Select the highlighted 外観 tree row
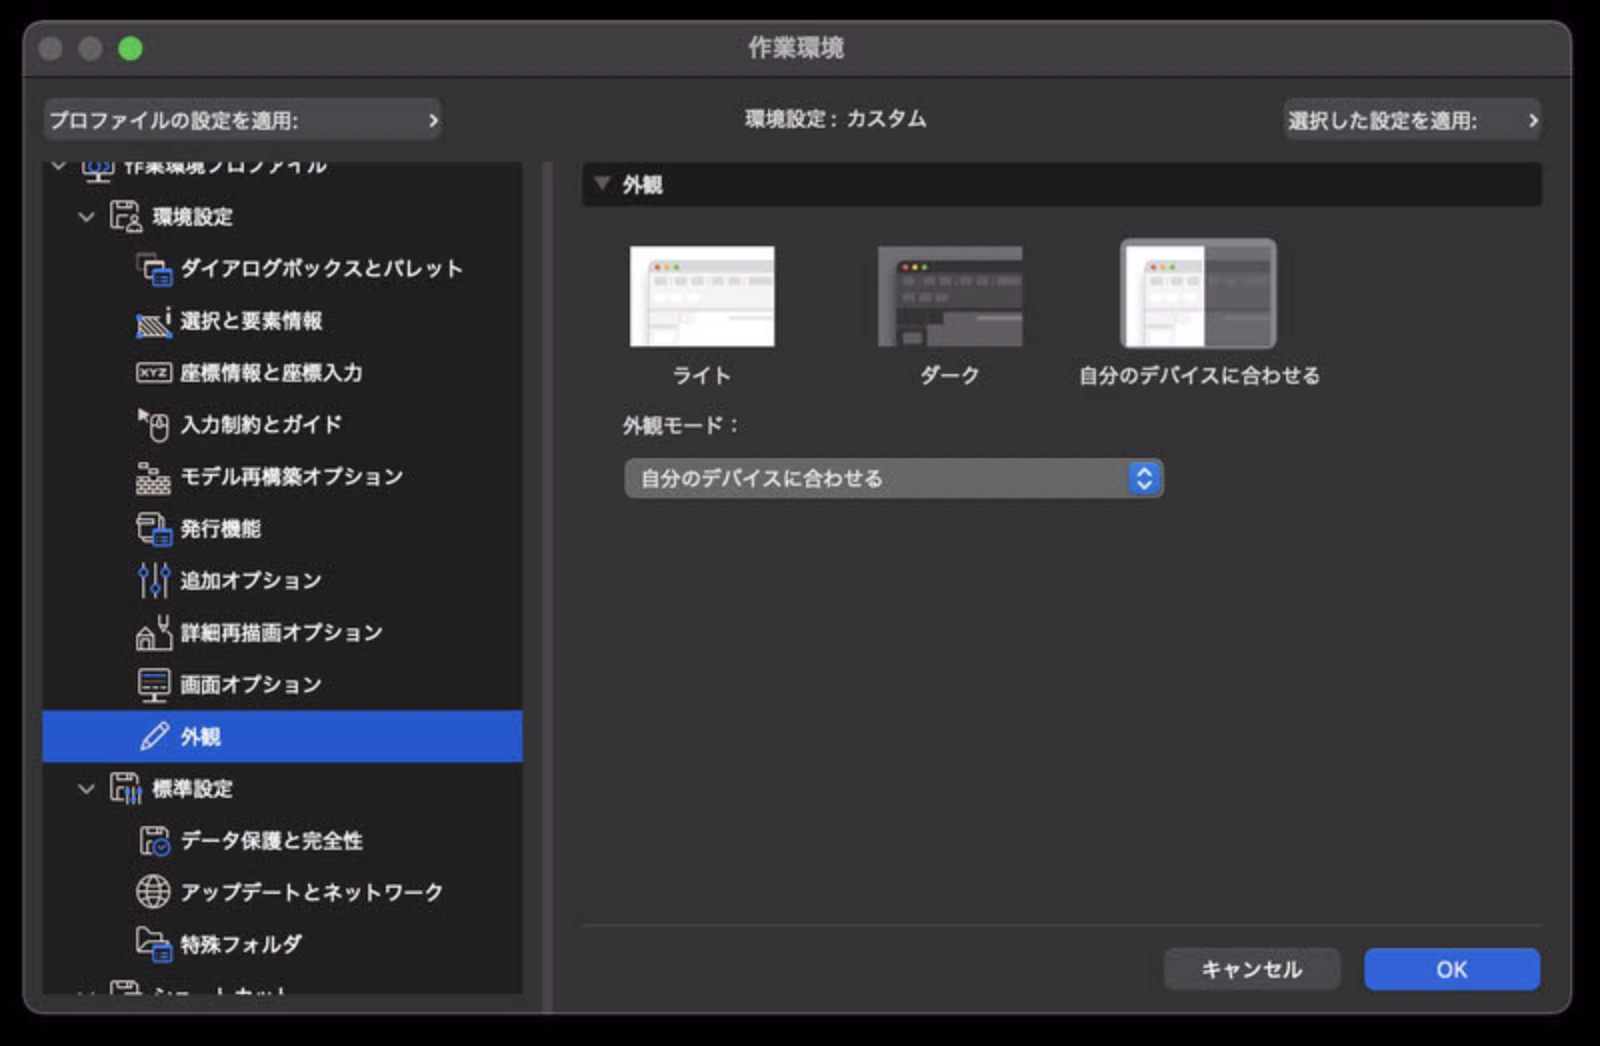This screenshot has width=1600, height=1046. (282, 736)
